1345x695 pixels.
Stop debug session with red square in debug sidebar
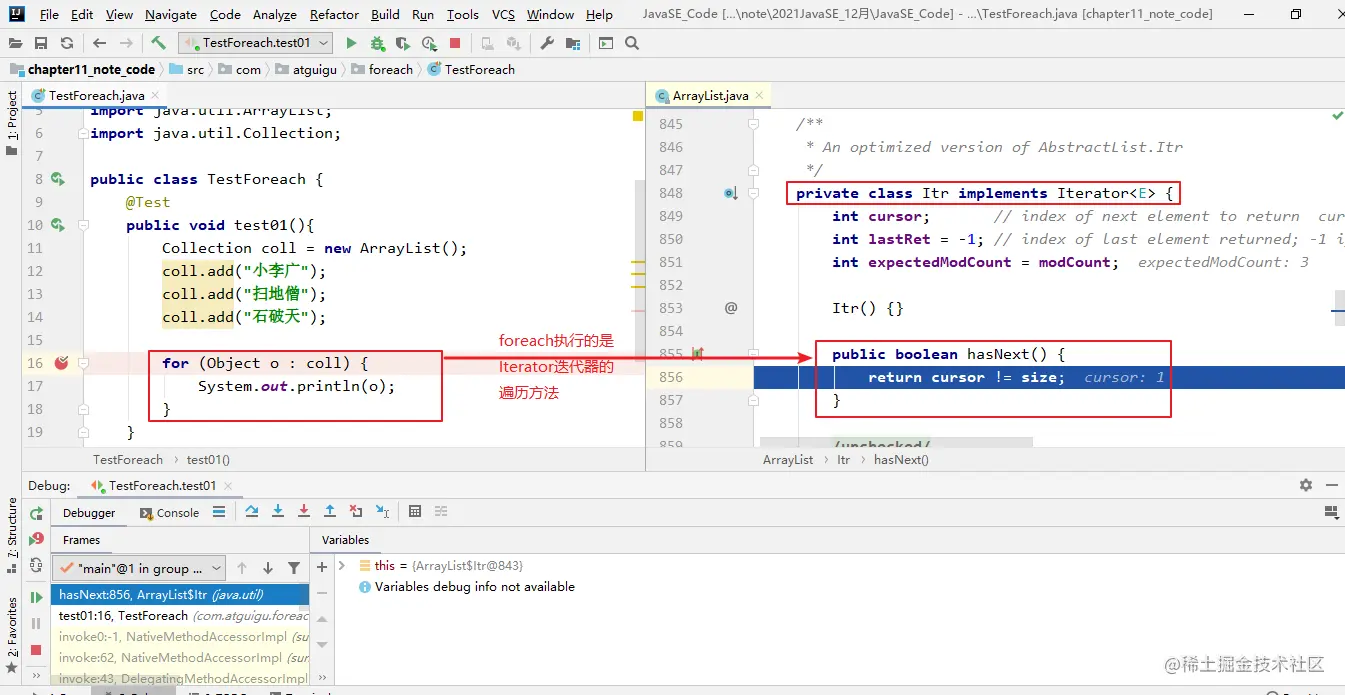click(37, 649)
